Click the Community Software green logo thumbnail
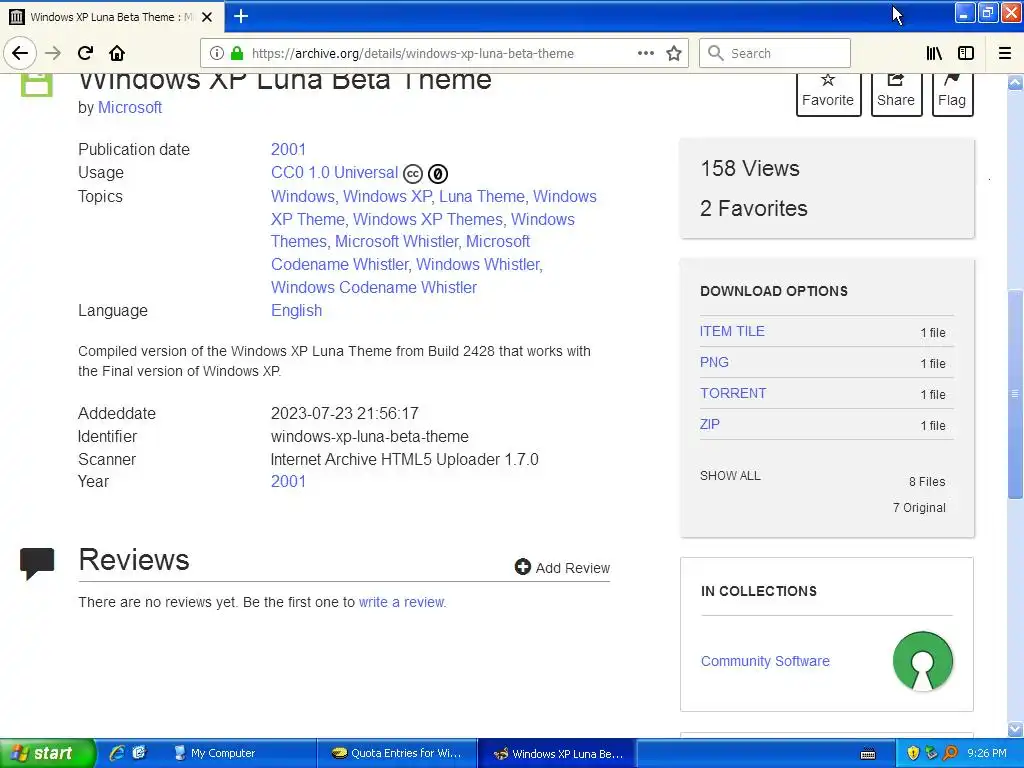The height and width of the screenshot is (768, 1024). click(923, 661)
